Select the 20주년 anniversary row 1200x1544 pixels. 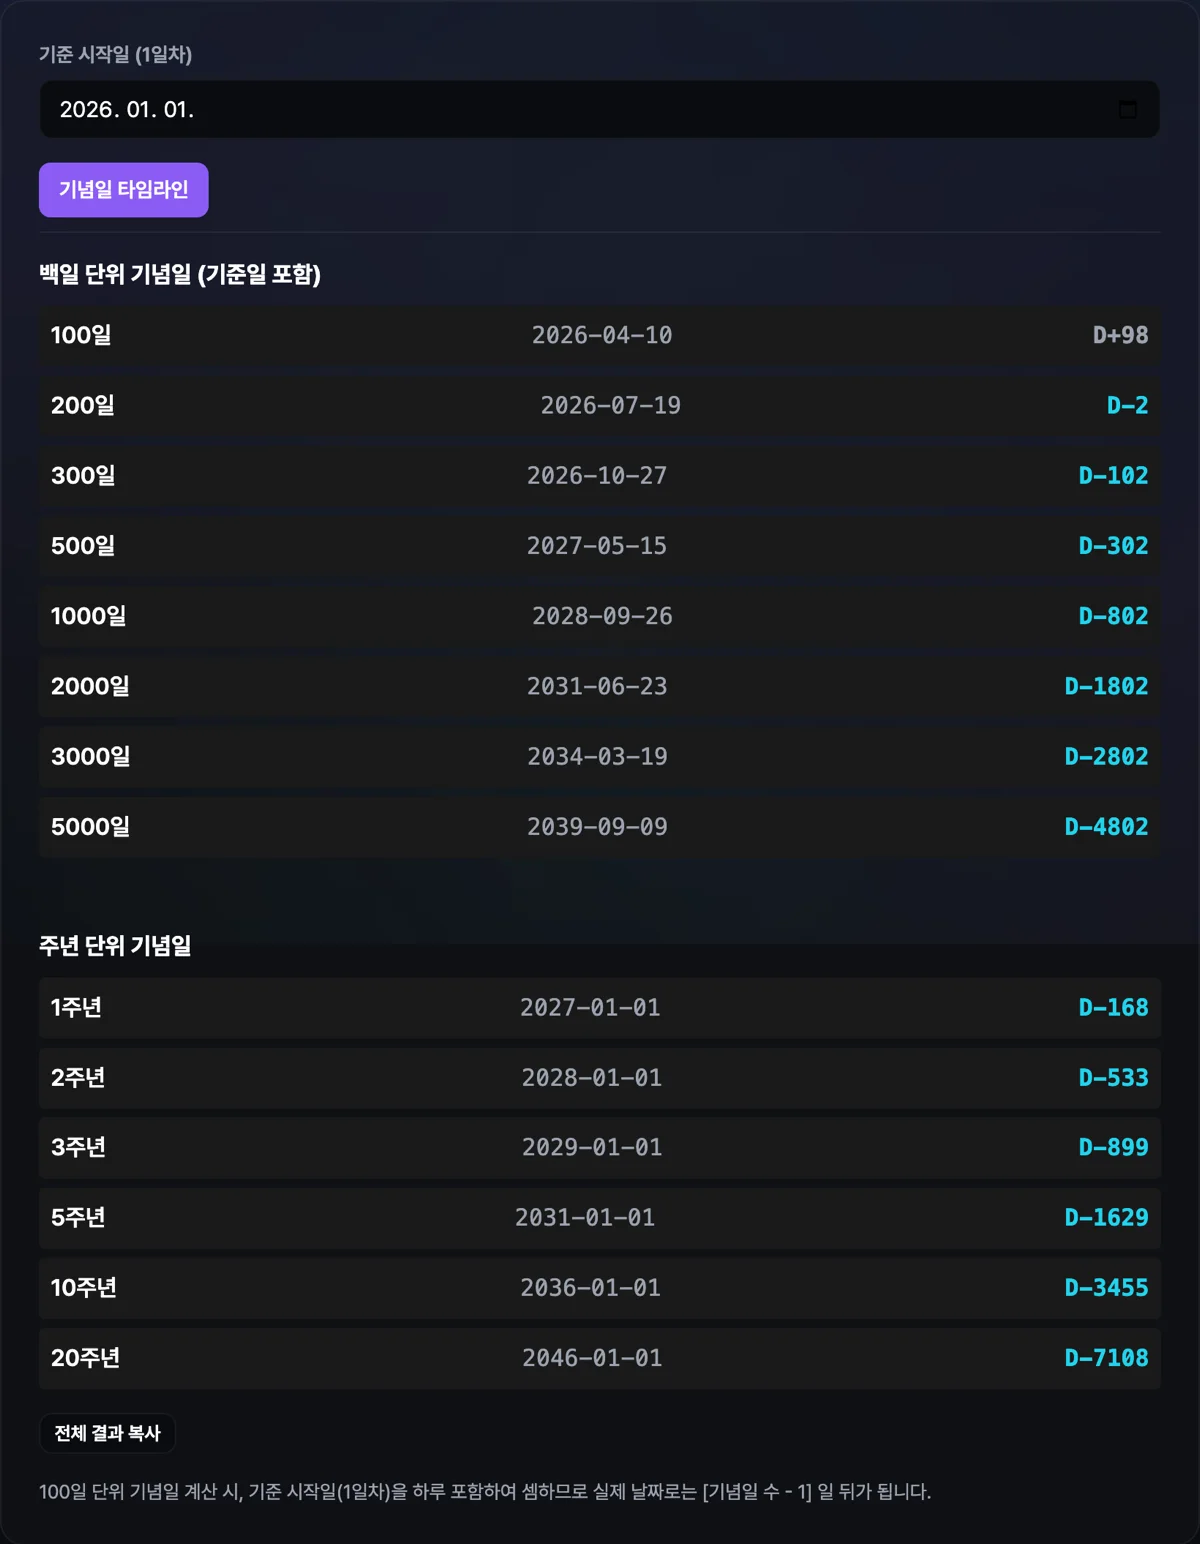[600, 1358]
